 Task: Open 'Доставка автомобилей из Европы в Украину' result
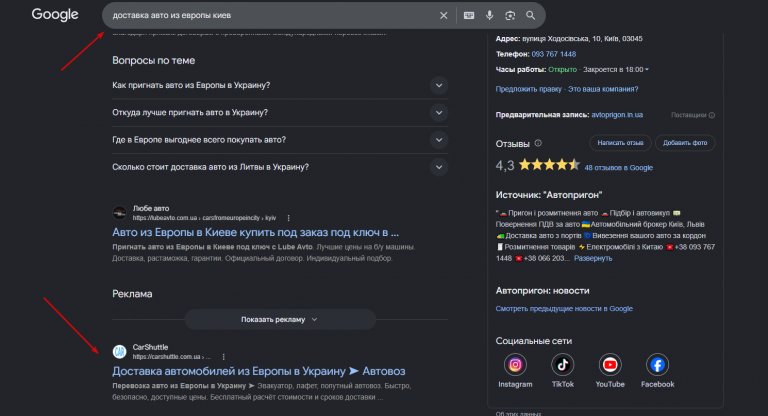[259, 371]
